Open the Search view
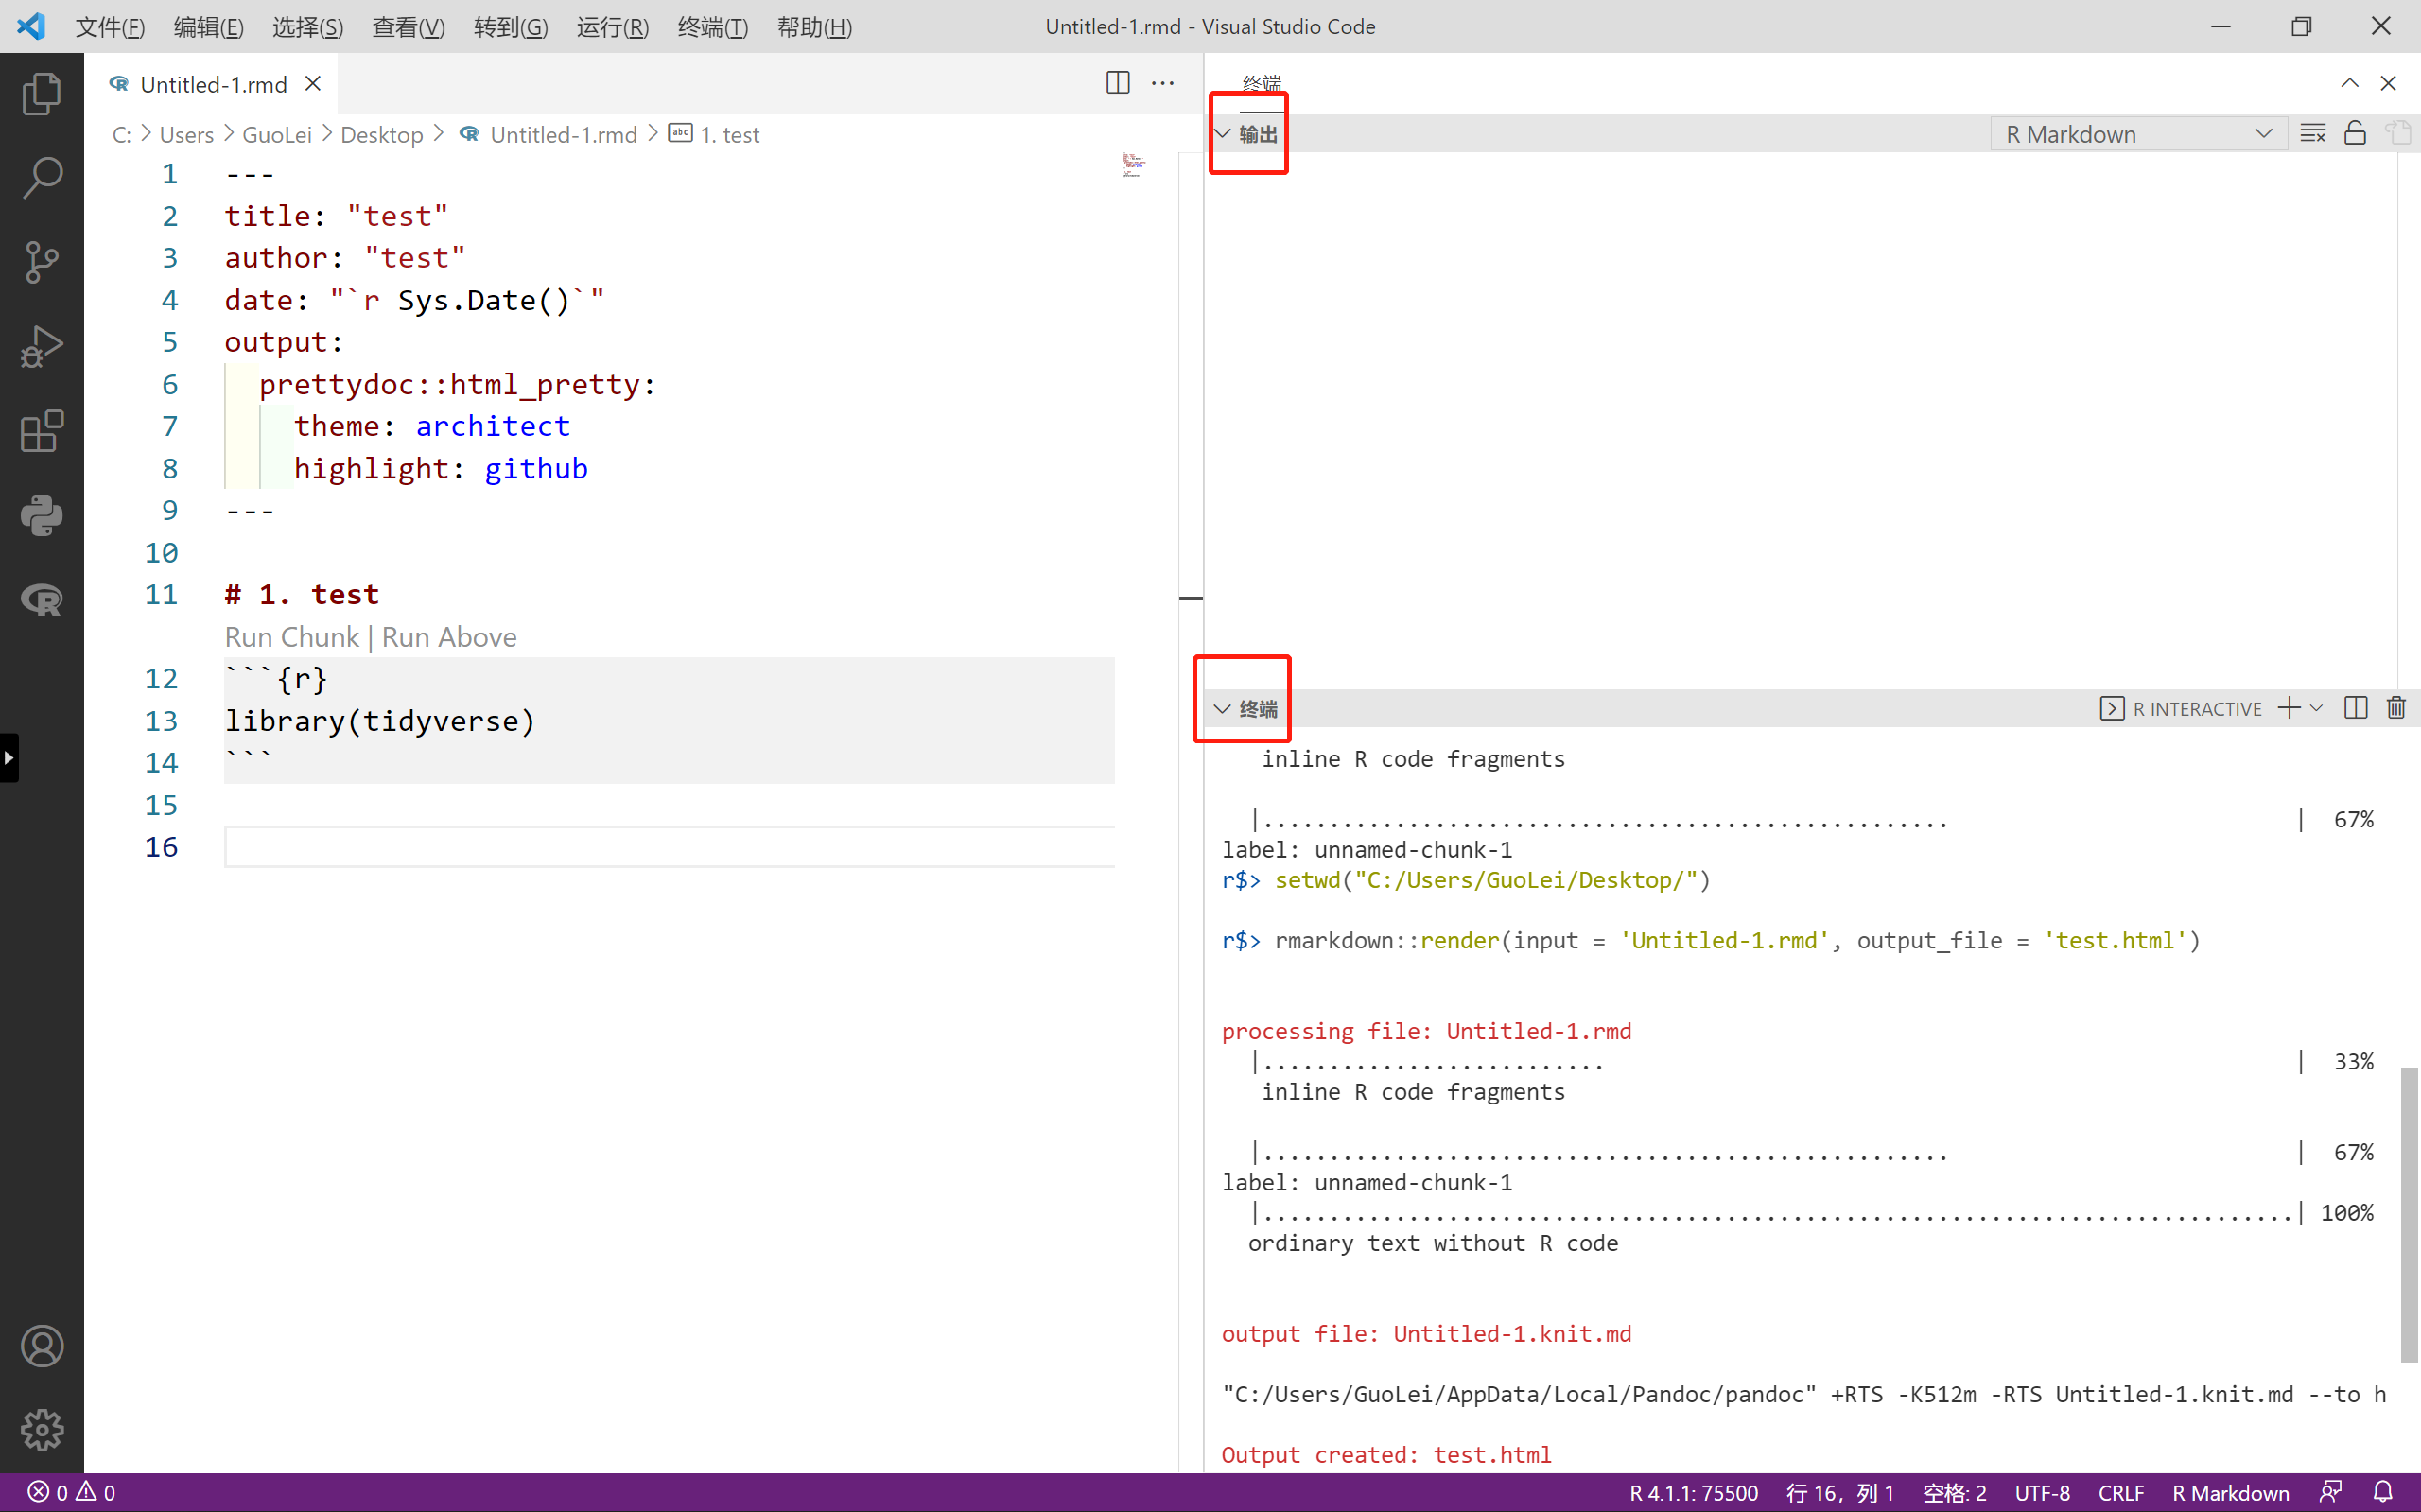 tap(41, 177)
